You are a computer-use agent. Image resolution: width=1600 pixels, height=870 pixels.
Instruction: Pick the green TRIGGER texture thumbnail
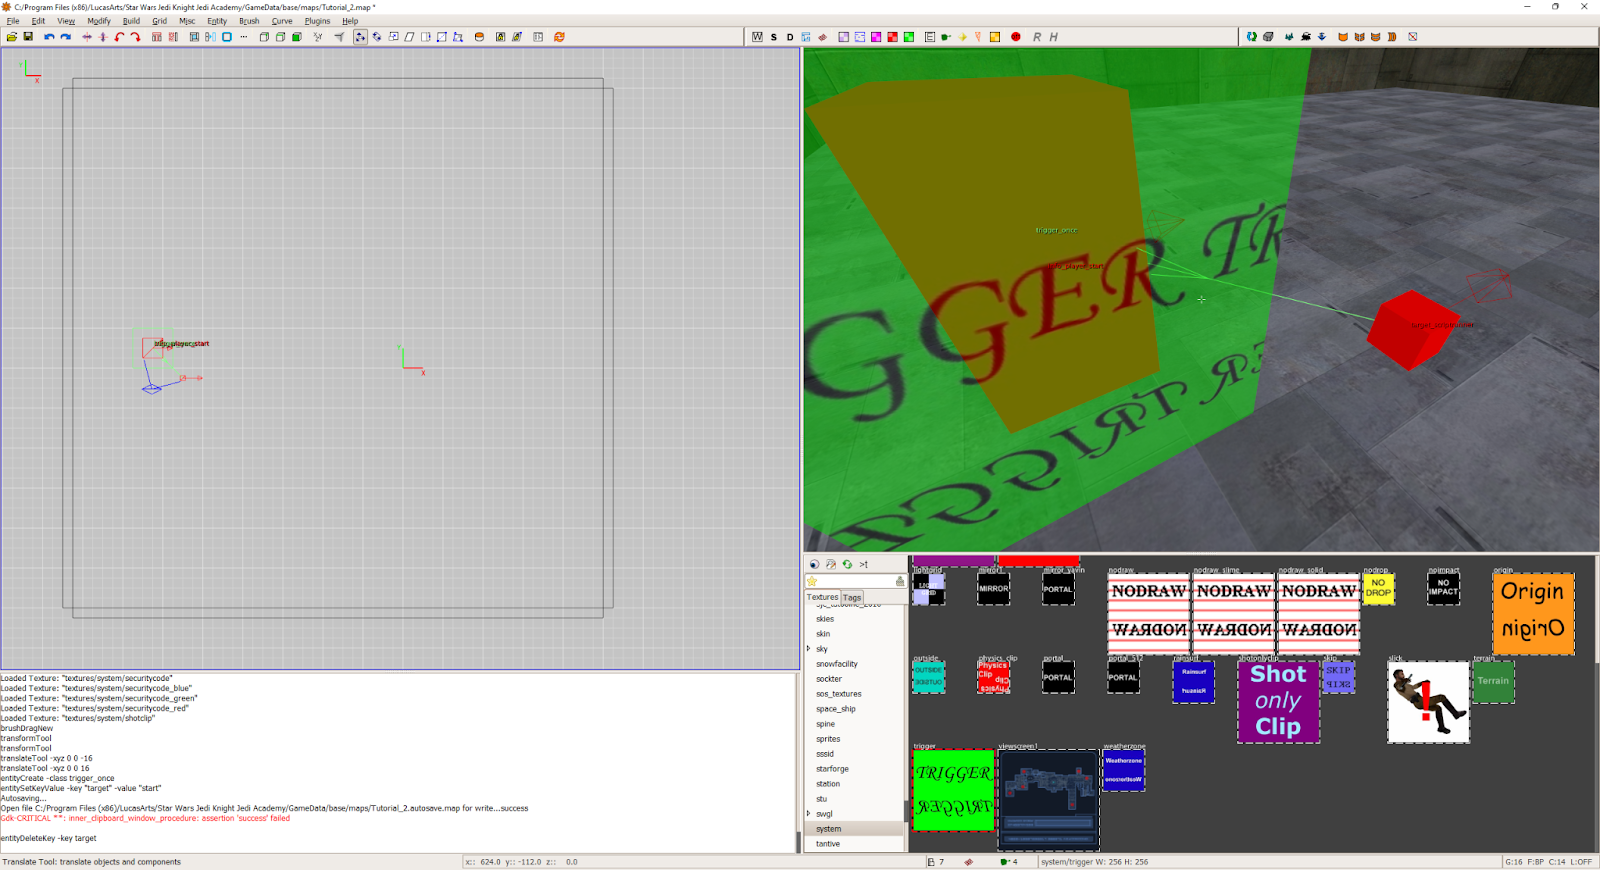(954, 790)
